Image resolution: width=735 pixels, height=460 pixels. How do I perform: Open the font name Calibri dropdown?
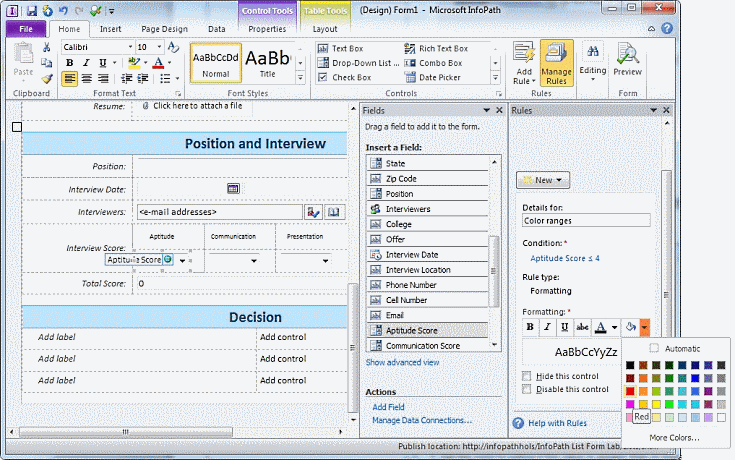[x=130, y=47]
